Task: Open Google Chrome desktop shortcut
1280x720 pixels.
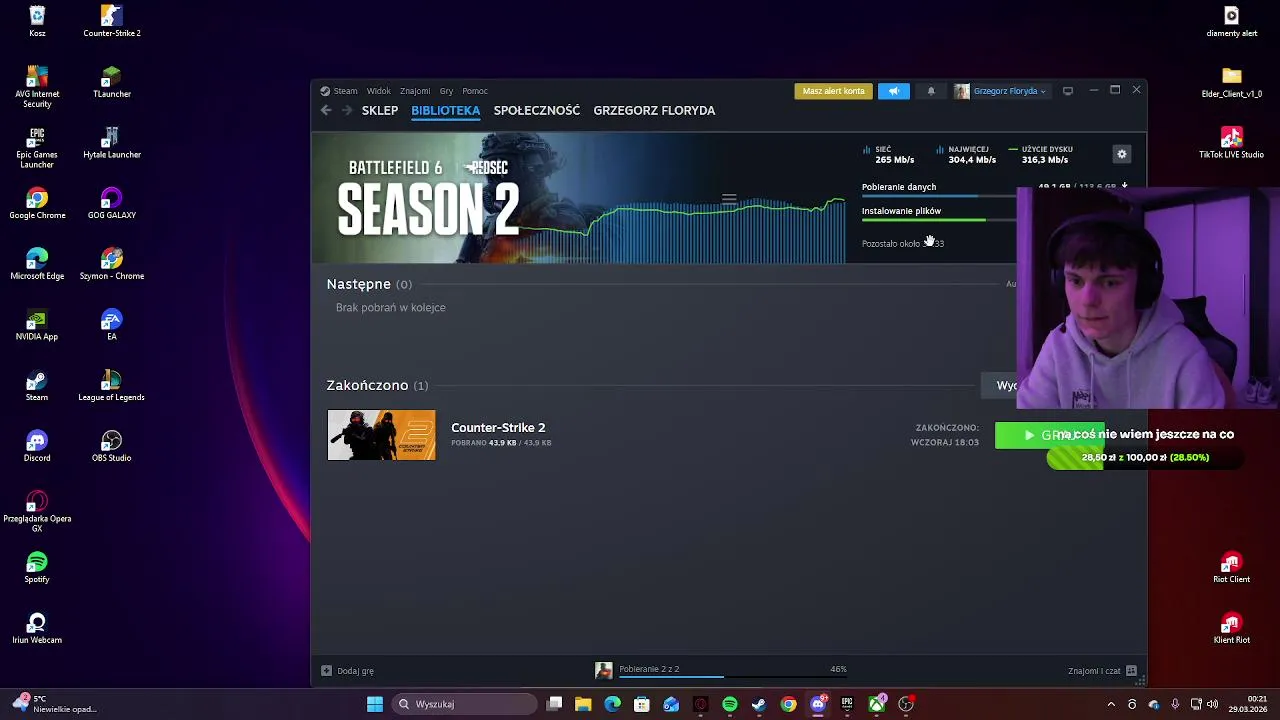Action: click(x=37, y=203)
